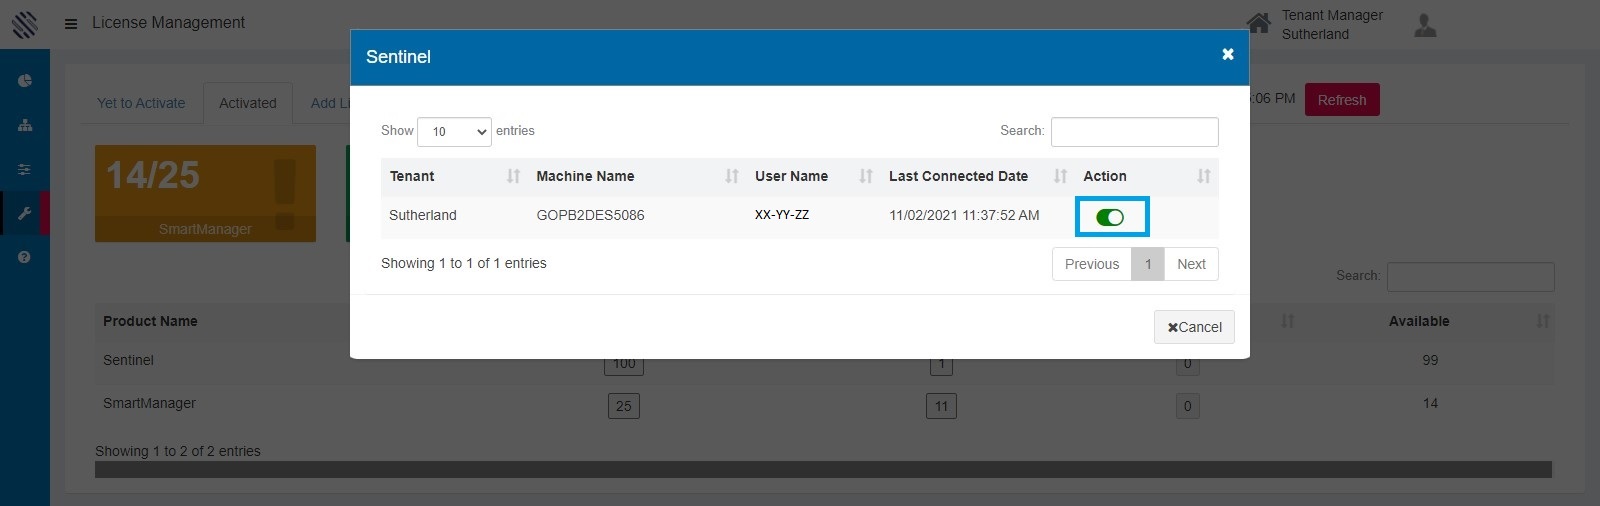The width and height of the screenshot is (1600, 506).
Task: Open the pie chart dashboard sidebar icon
Action: [x=25, y=81]
